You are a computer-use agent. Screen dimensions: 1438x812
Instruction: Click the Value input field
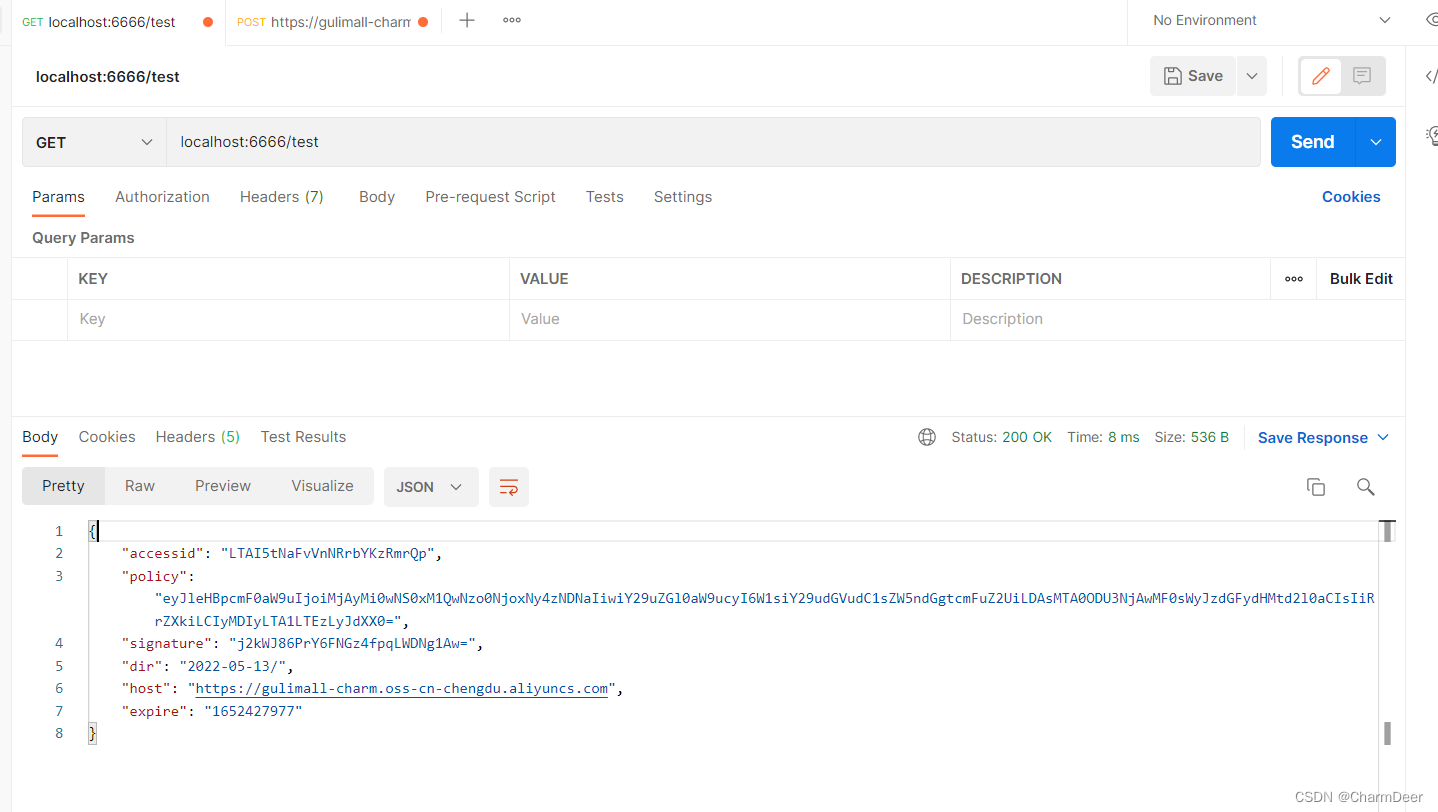(x=729, y=319)
